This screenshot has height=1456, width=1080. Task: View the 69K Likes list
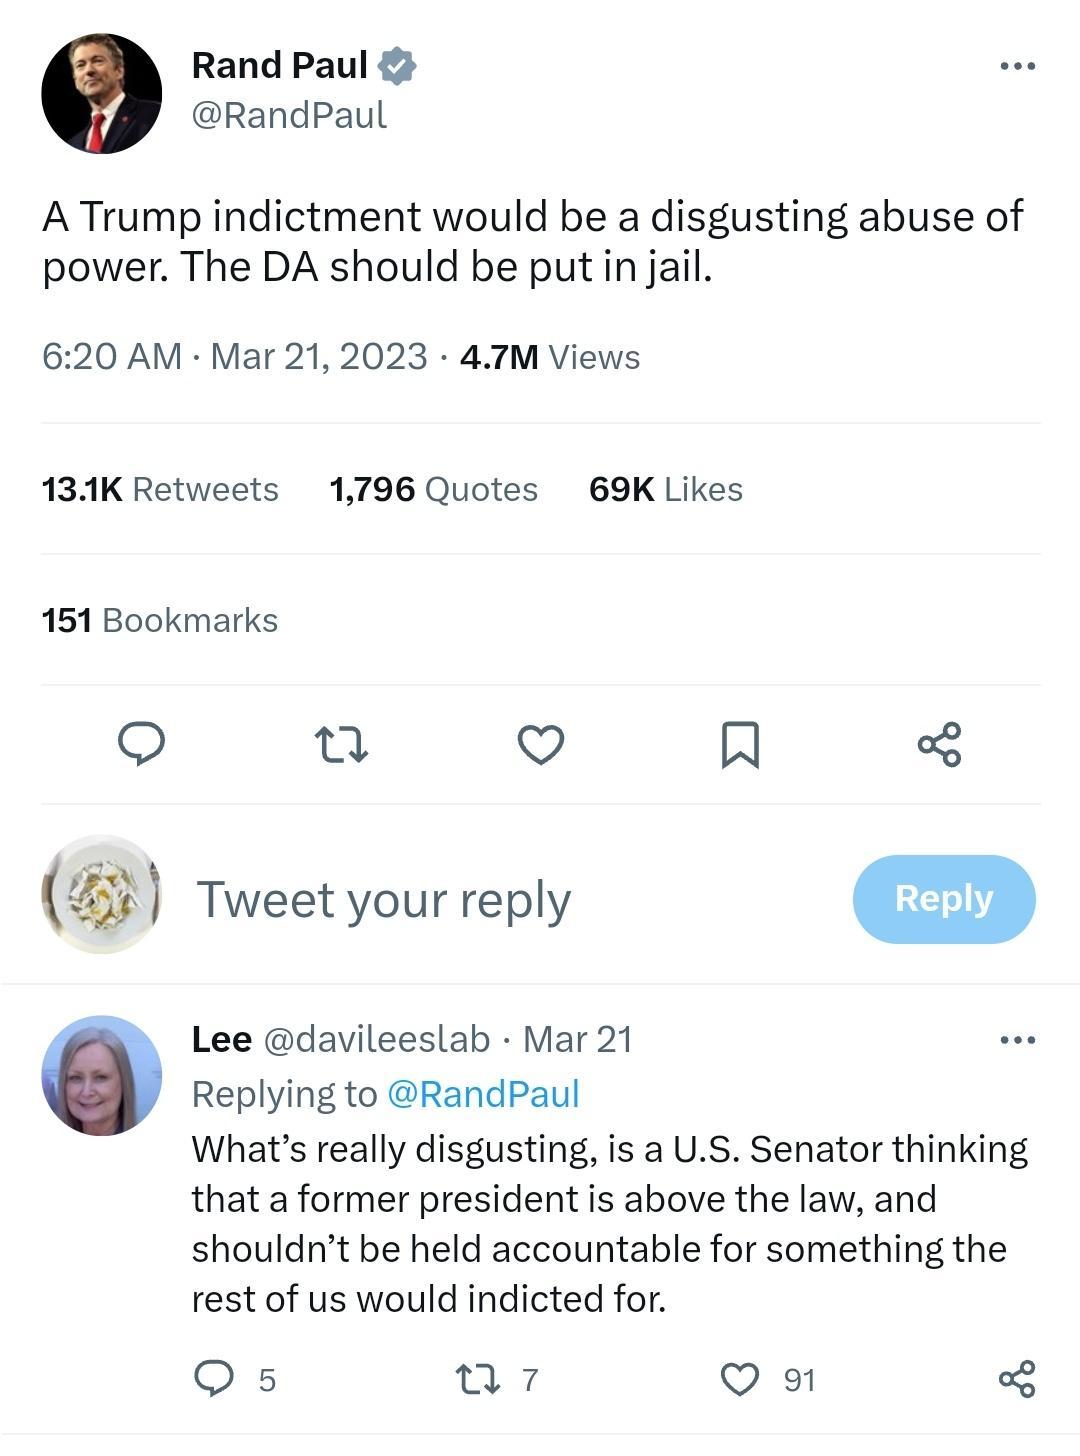click(665, 489)
